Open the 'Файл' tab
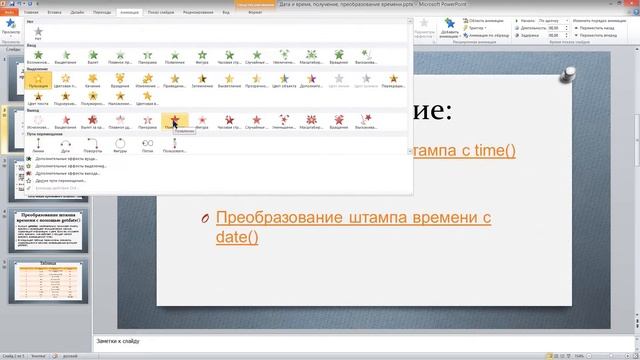Image resolution: width=640 pixels, height=360 pixels. 9,12
